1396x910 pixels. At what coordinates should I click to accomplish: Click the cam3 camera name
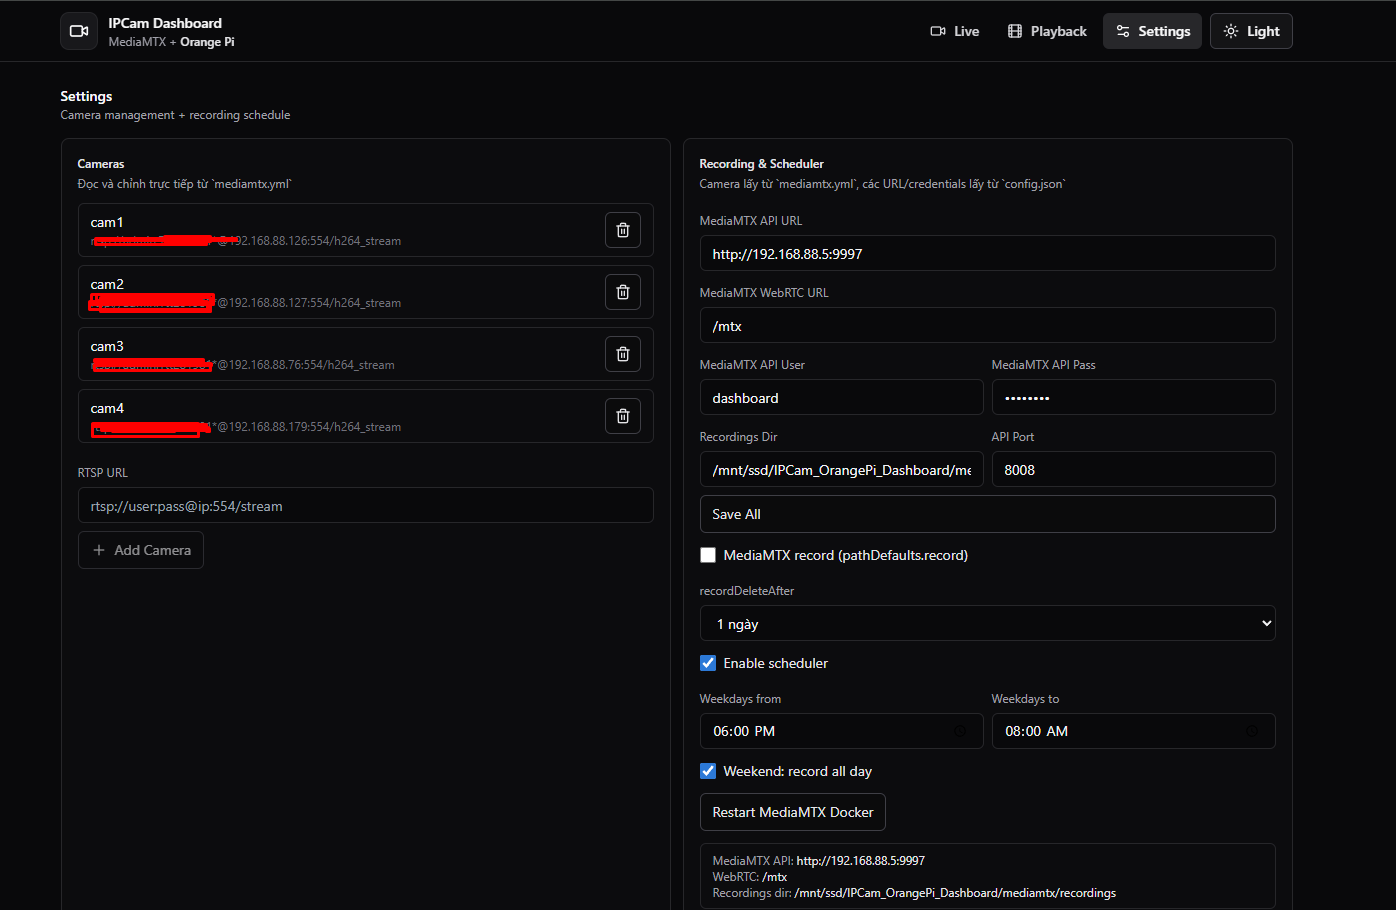107,346
